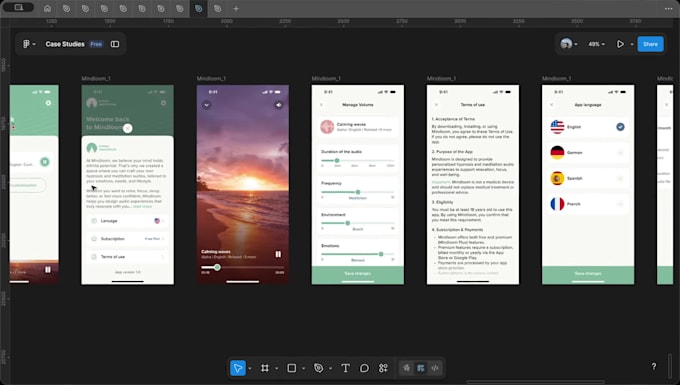Viewport: 680px width, 385px height.
Task: Expand the Pen tool dropdown arrow
Action: (330, 369)
